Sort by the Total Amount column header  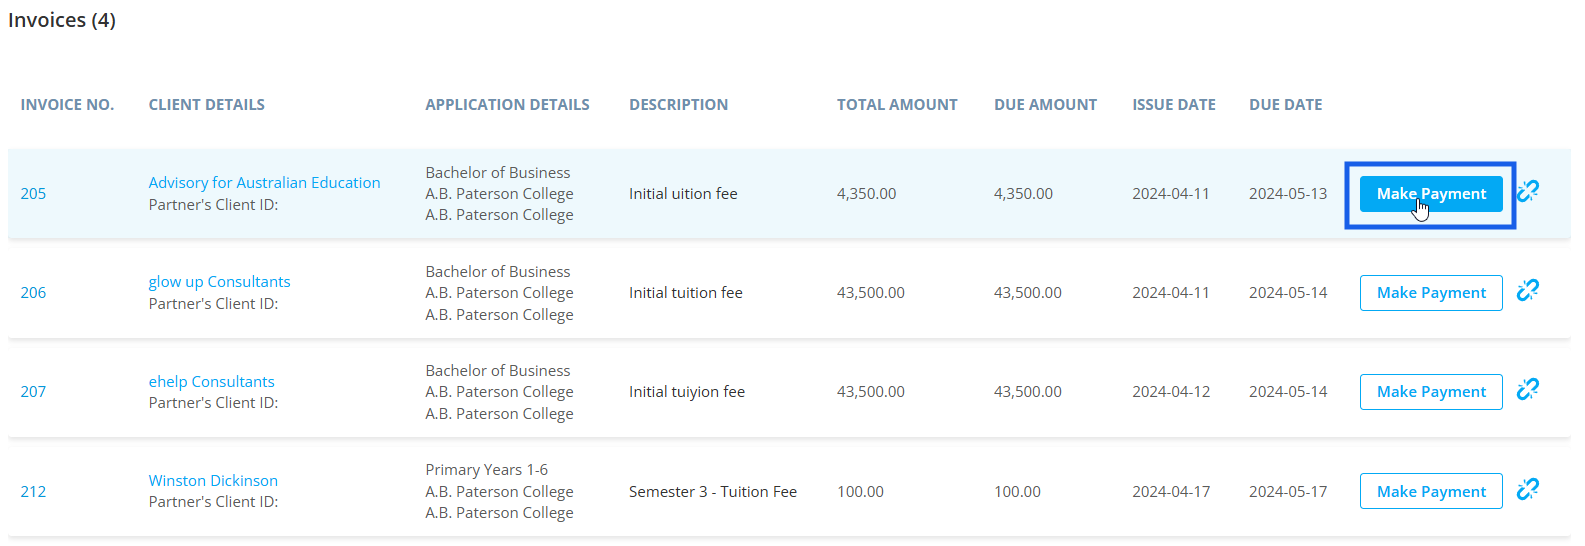[x=897, y=105]
